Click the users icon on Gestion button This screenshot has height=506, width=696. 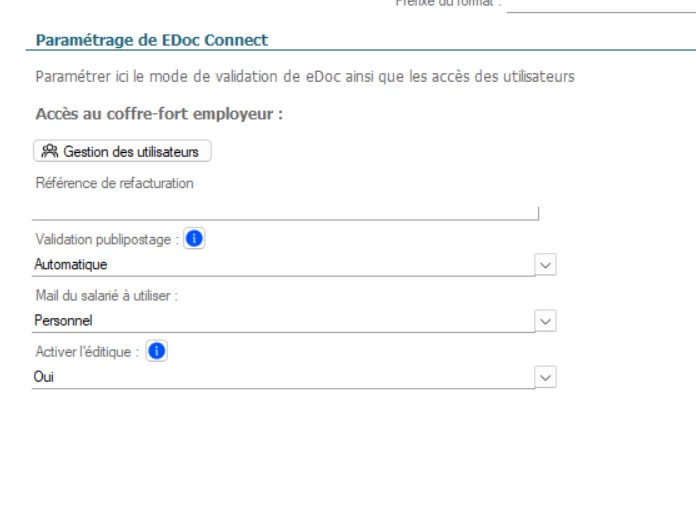pyautogui.click(x=49, y=152)
